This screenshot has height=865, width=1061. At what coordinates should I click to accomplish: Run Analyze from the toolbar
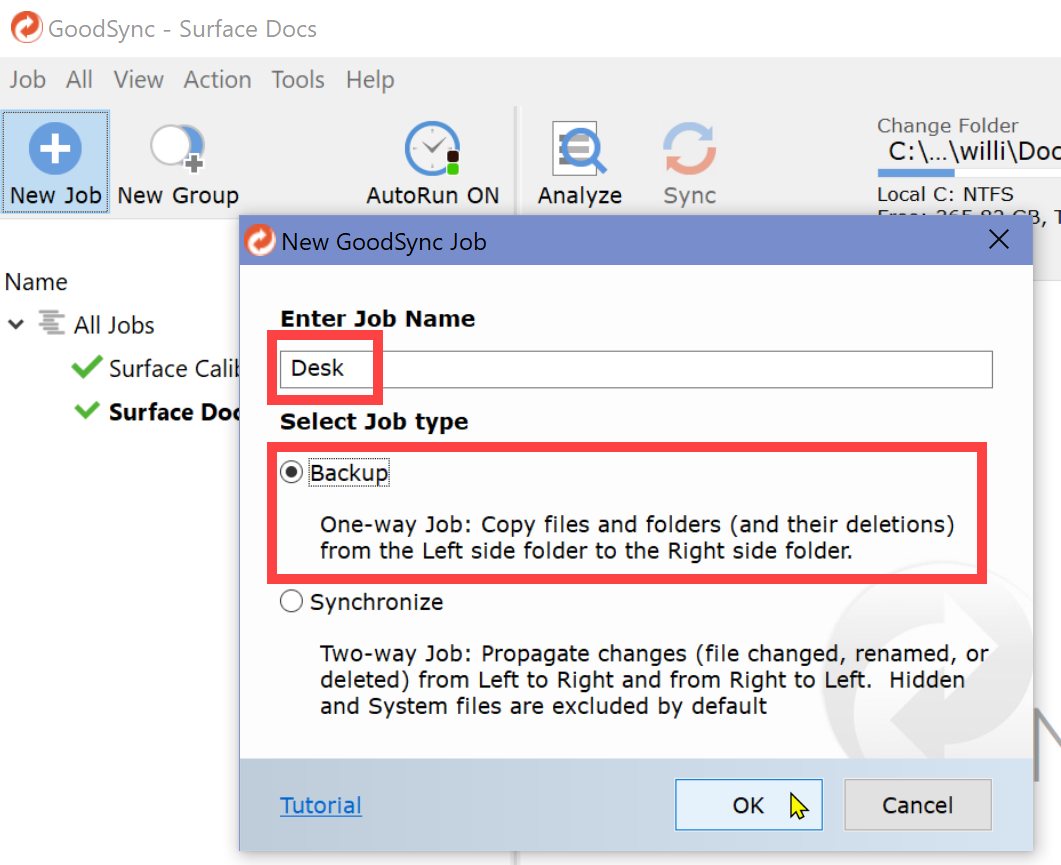579,162
